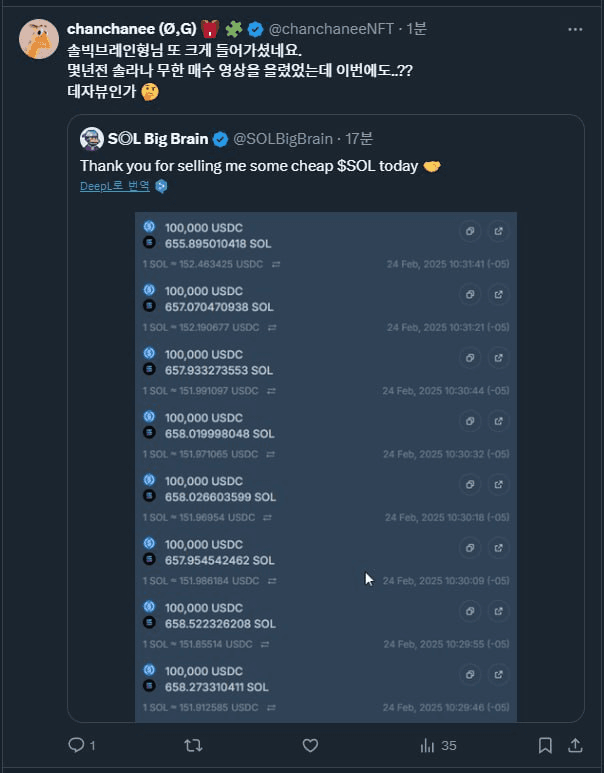The height and width of the screenshot is (773, 604).
Task: Open the reply icon on the tweet
Action: coord(76,745)
